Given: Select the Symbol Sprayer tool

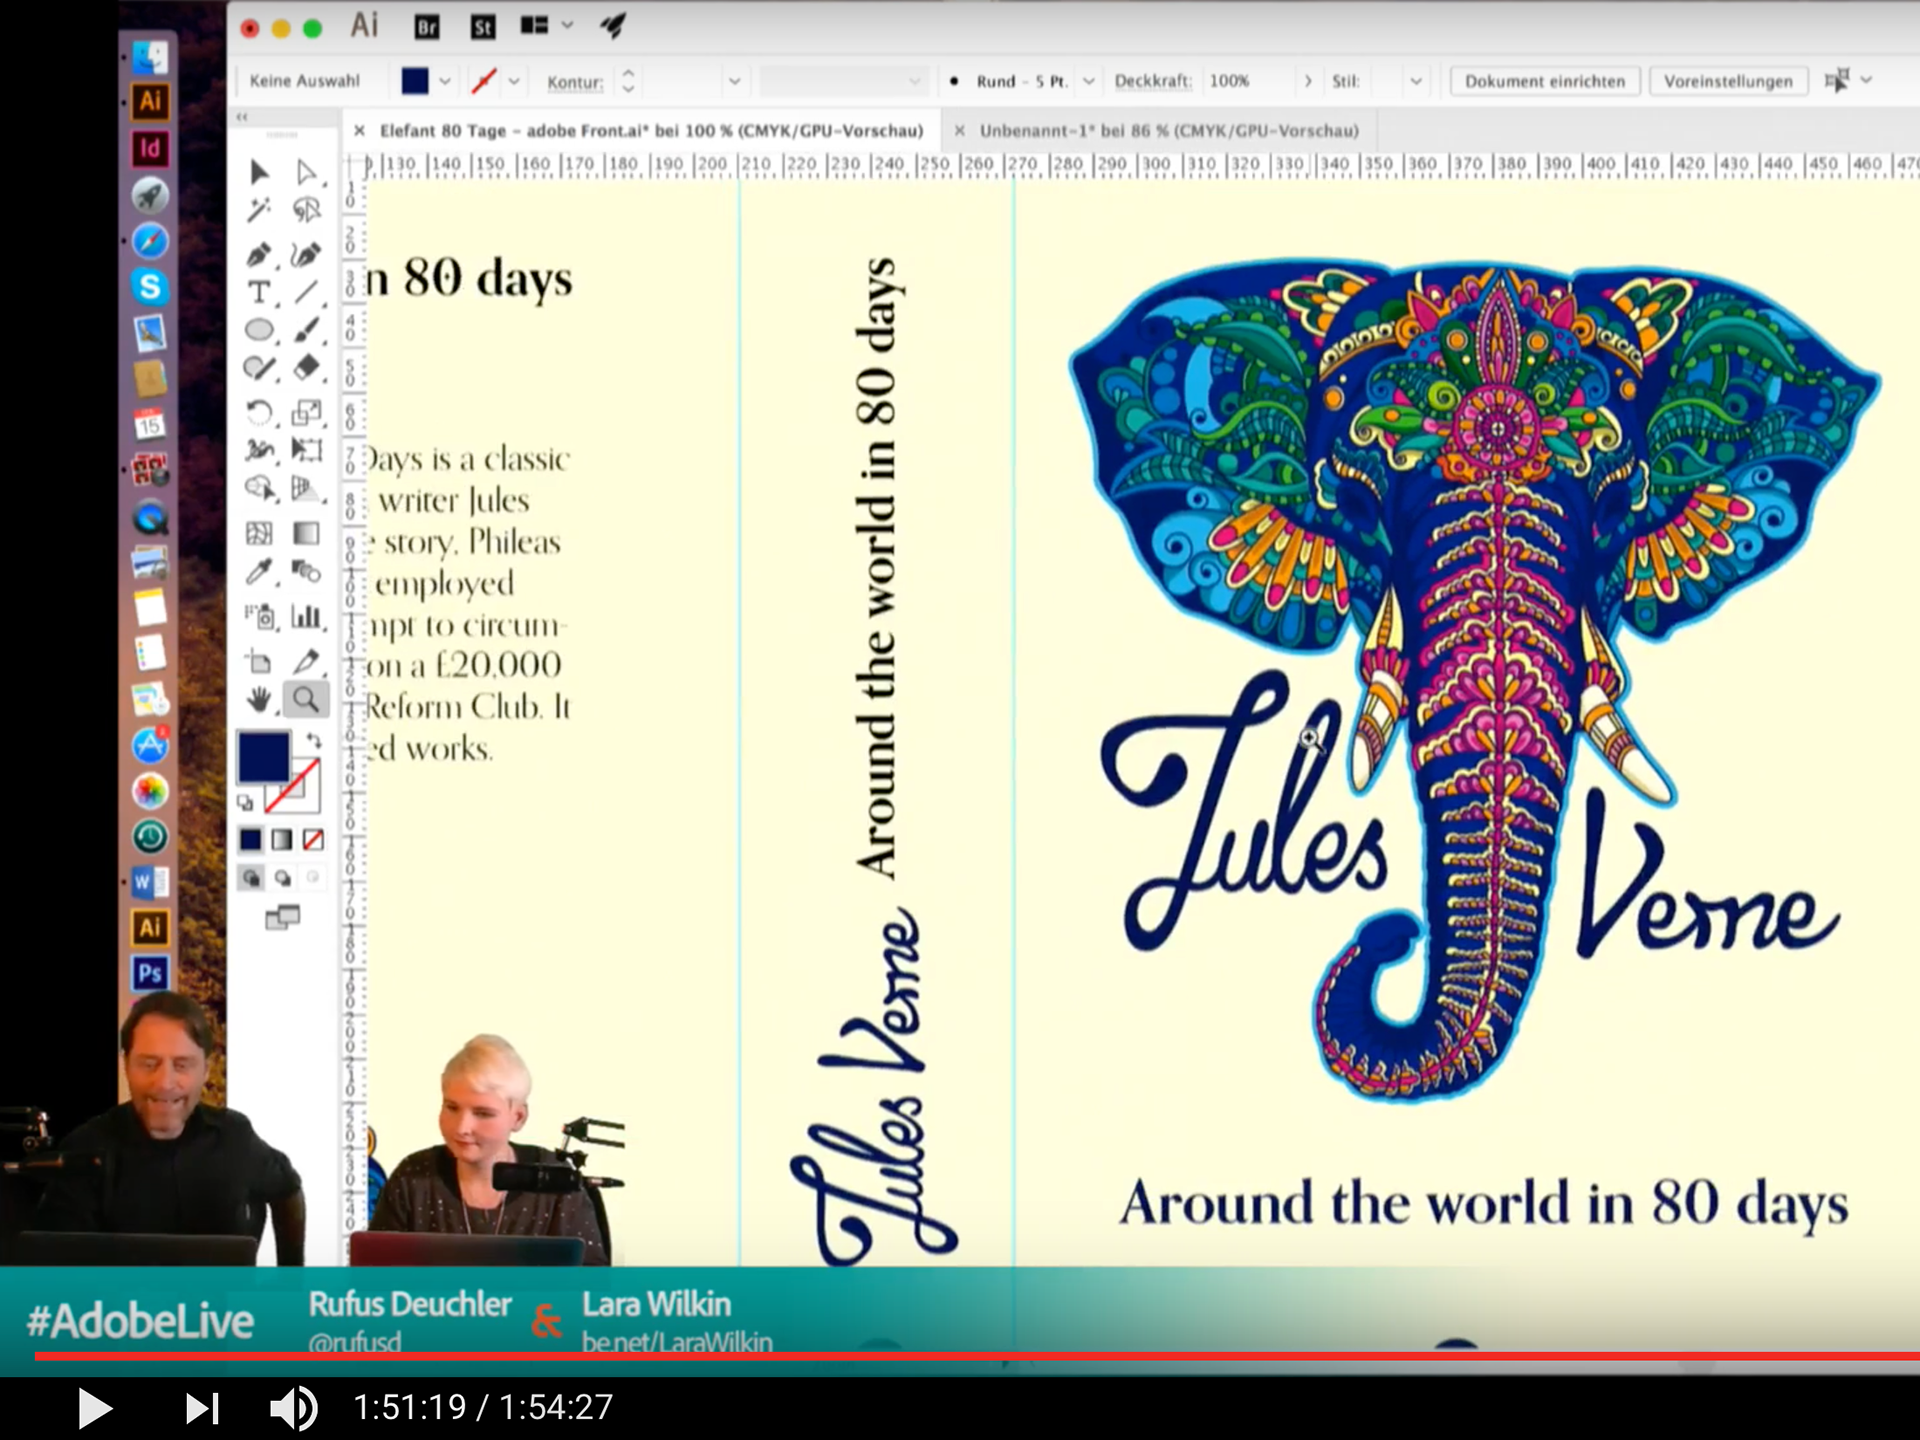Looking at the screenshot, I should point(259,616).
